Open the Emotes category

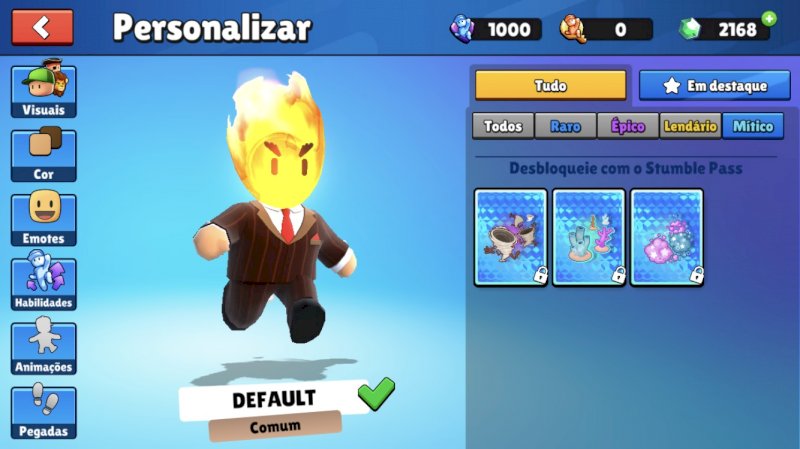[x=43, y=219]
